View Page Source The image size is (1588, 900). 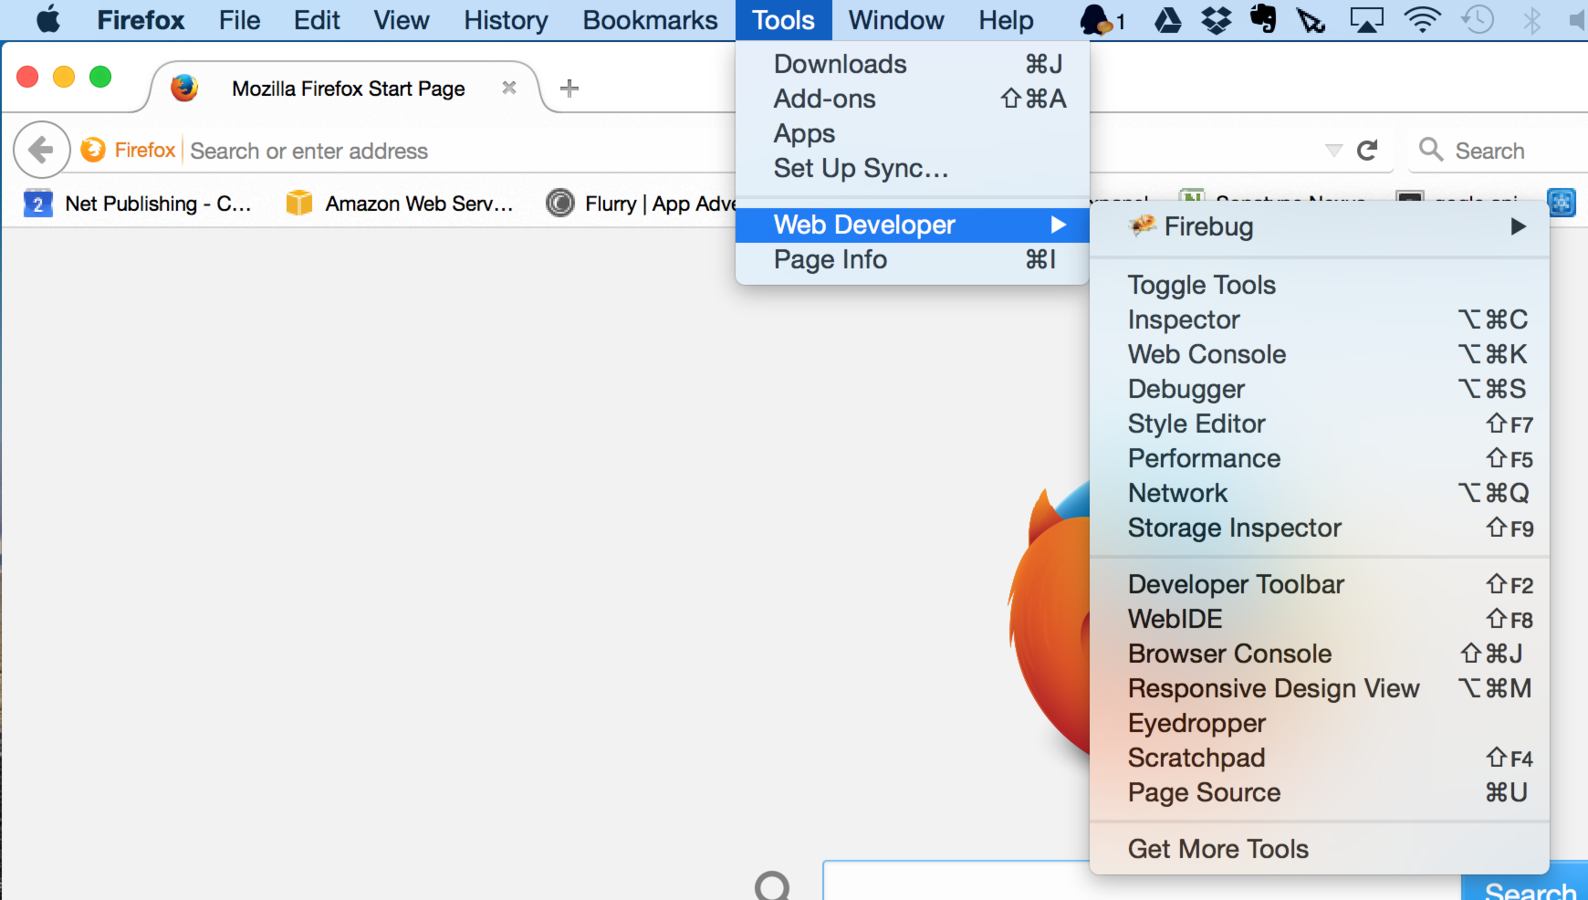[x=1319, y=792]
